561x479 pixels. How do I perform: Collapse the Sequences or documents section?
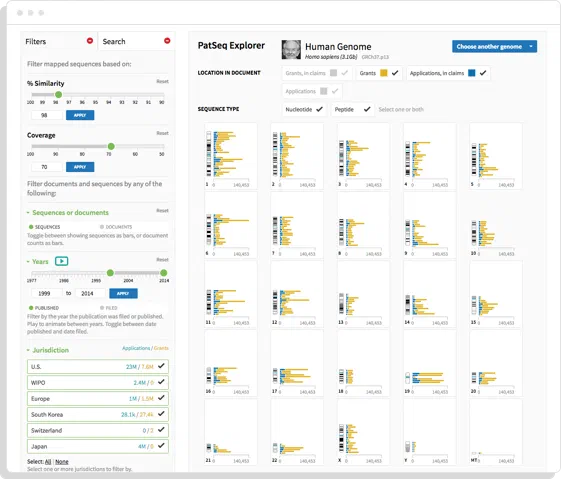tap(28, 212)
